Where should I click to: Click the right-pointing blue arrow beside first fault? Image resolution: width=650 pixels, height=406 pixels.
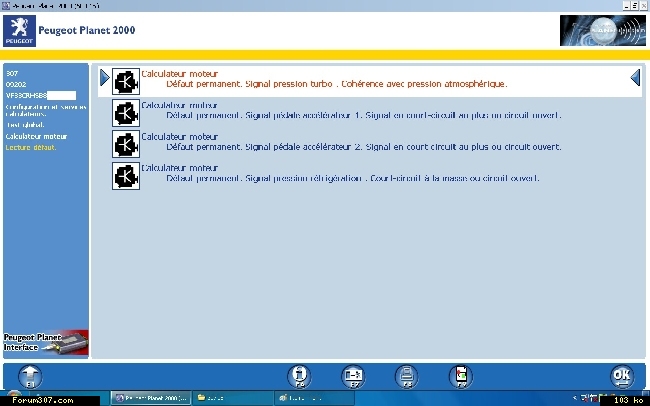pos(104,78)
